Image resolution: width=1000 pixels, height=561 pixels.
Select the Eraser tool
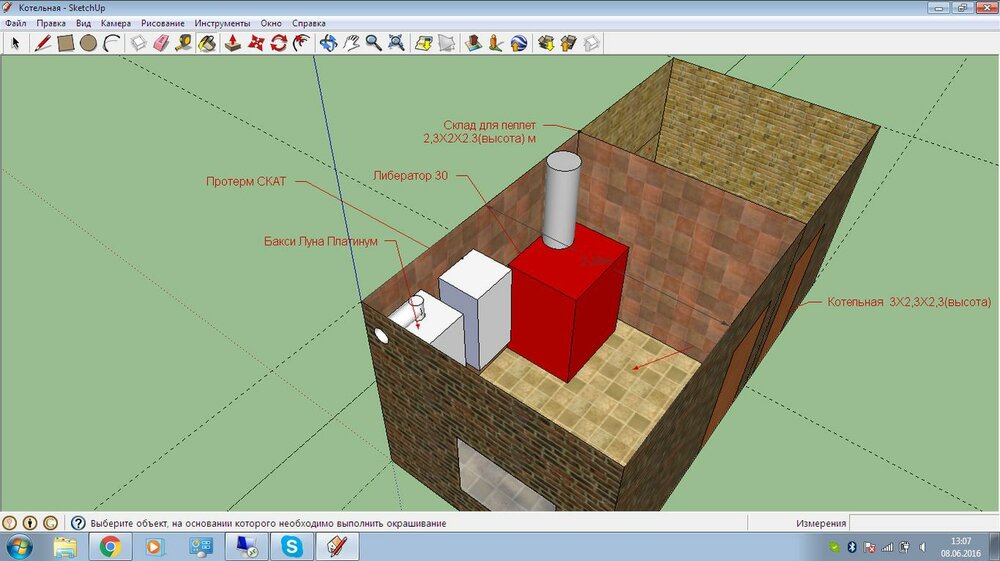pyautogui.click(x=161, y=43)
